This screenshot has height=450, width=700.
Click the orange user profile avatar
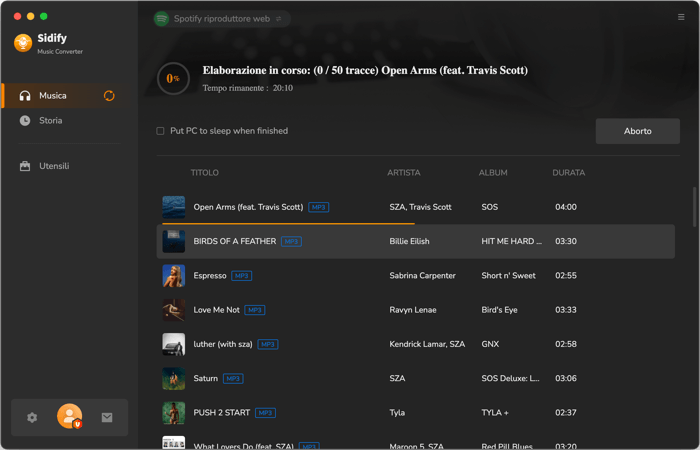70,416
